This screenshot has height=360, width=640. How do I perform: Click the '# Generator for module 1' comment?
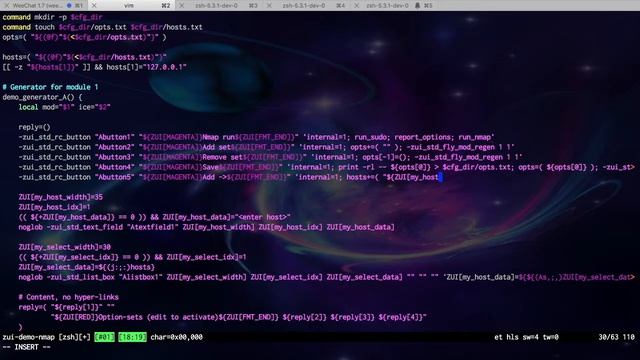(50, 87)
